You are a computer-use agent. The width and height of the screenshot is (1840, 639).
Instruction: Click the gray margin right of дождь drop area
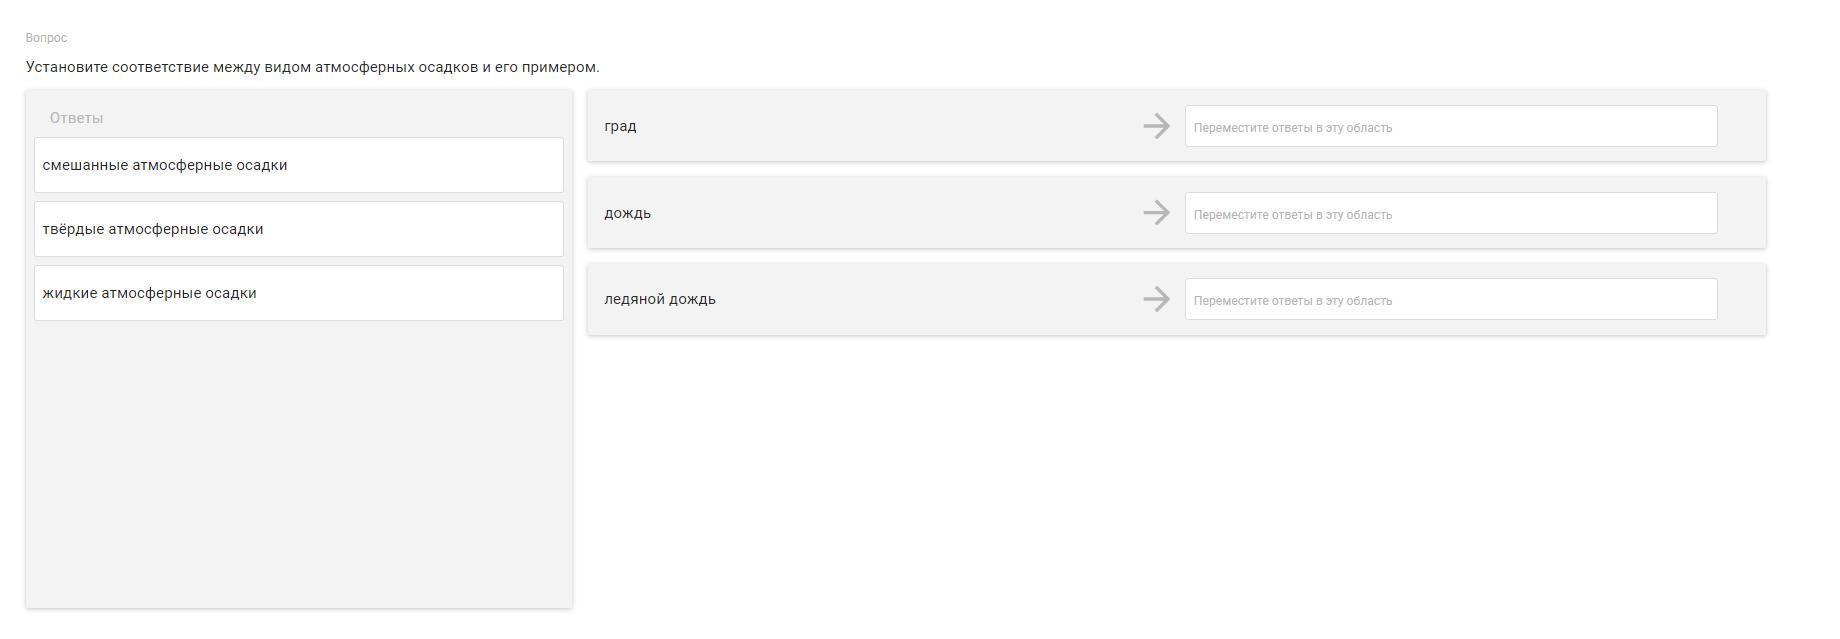pos(1742,213)
